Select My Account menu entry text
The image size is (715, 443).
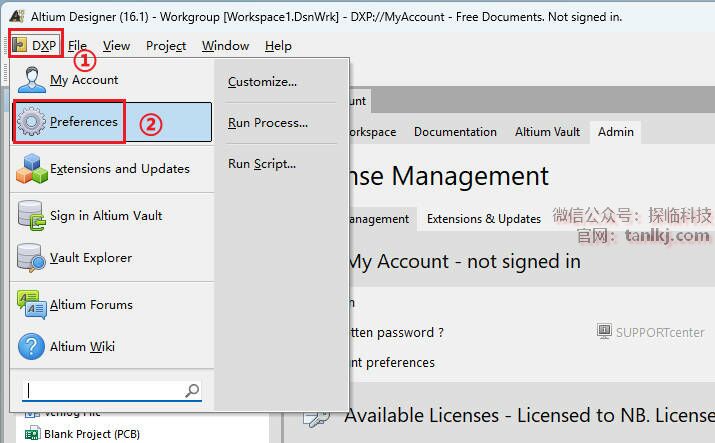pos(84,80)
